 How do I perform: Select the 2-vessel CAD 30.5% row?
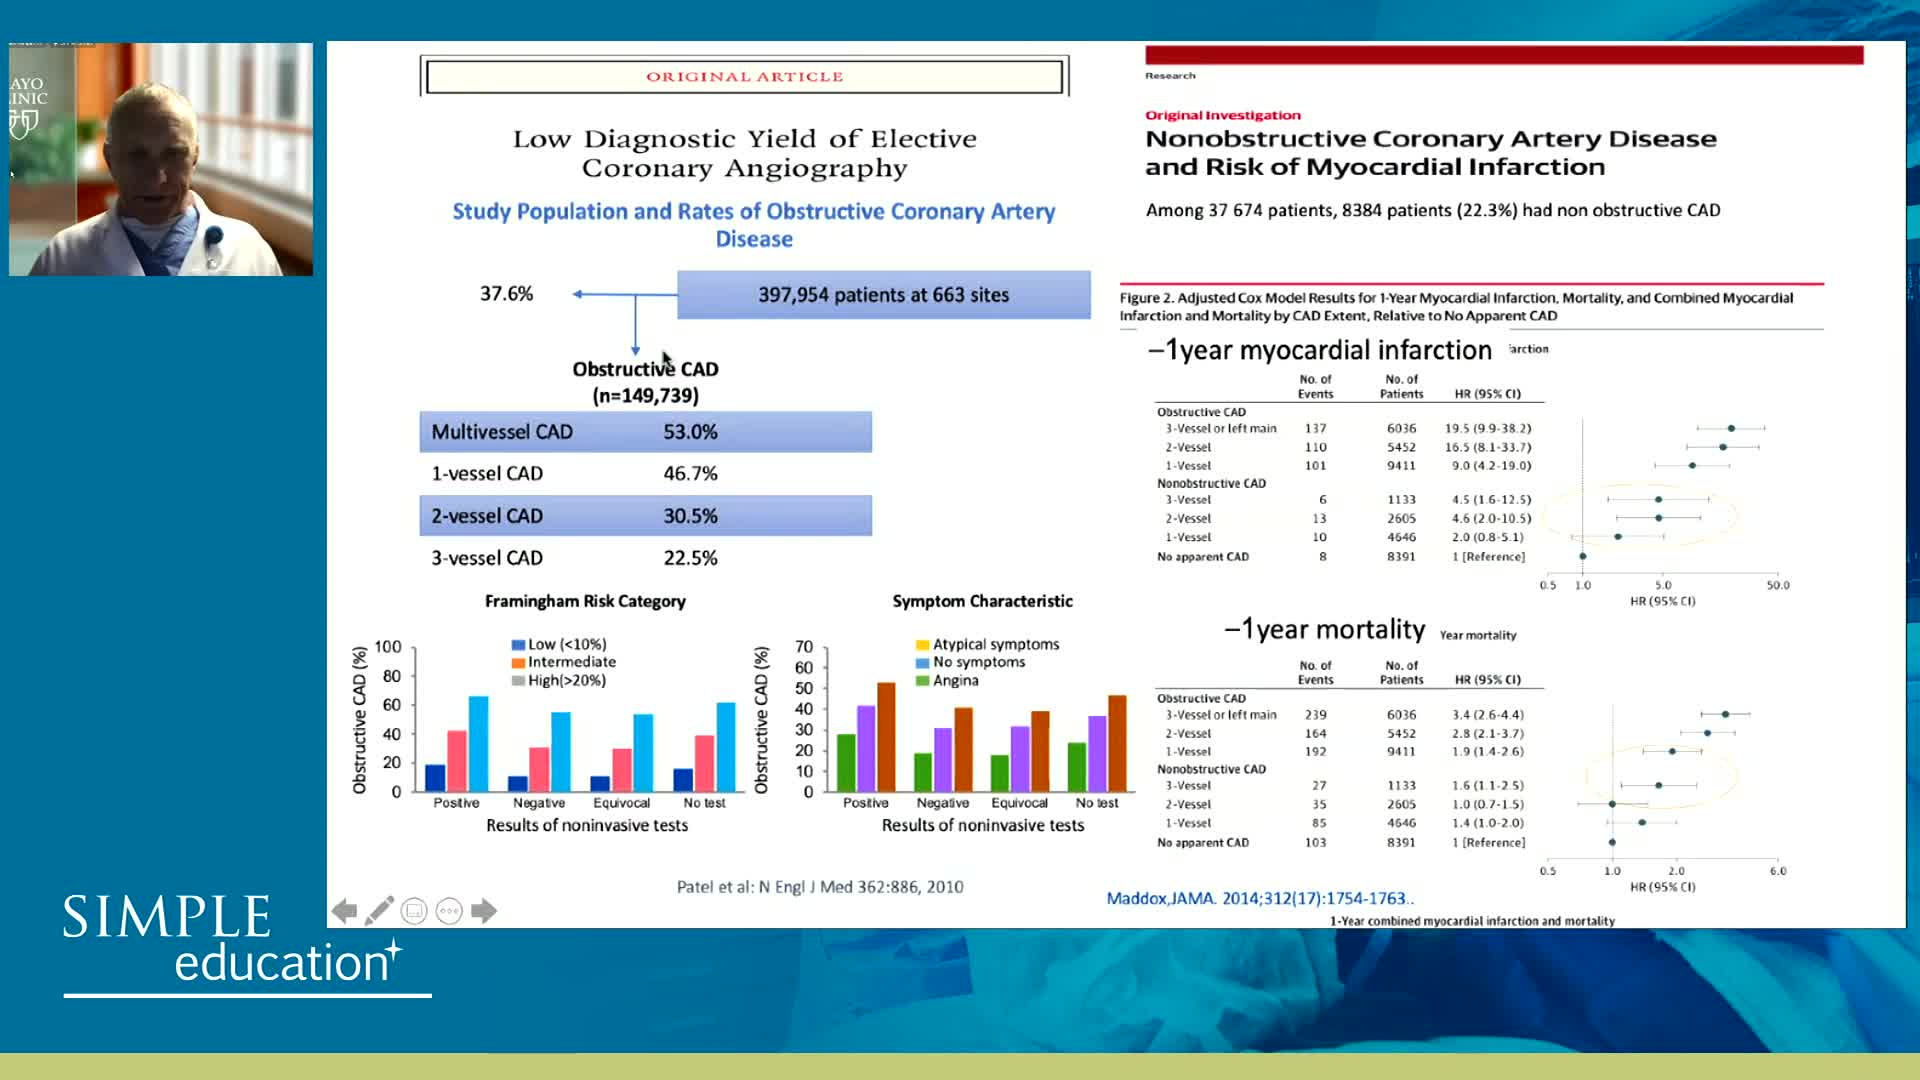(x=645, y=516)
